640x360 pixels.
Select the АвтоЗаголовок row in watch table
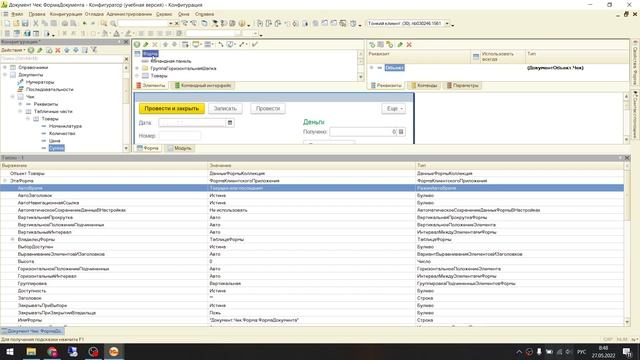pyautogui.click(x=312, y=196)
